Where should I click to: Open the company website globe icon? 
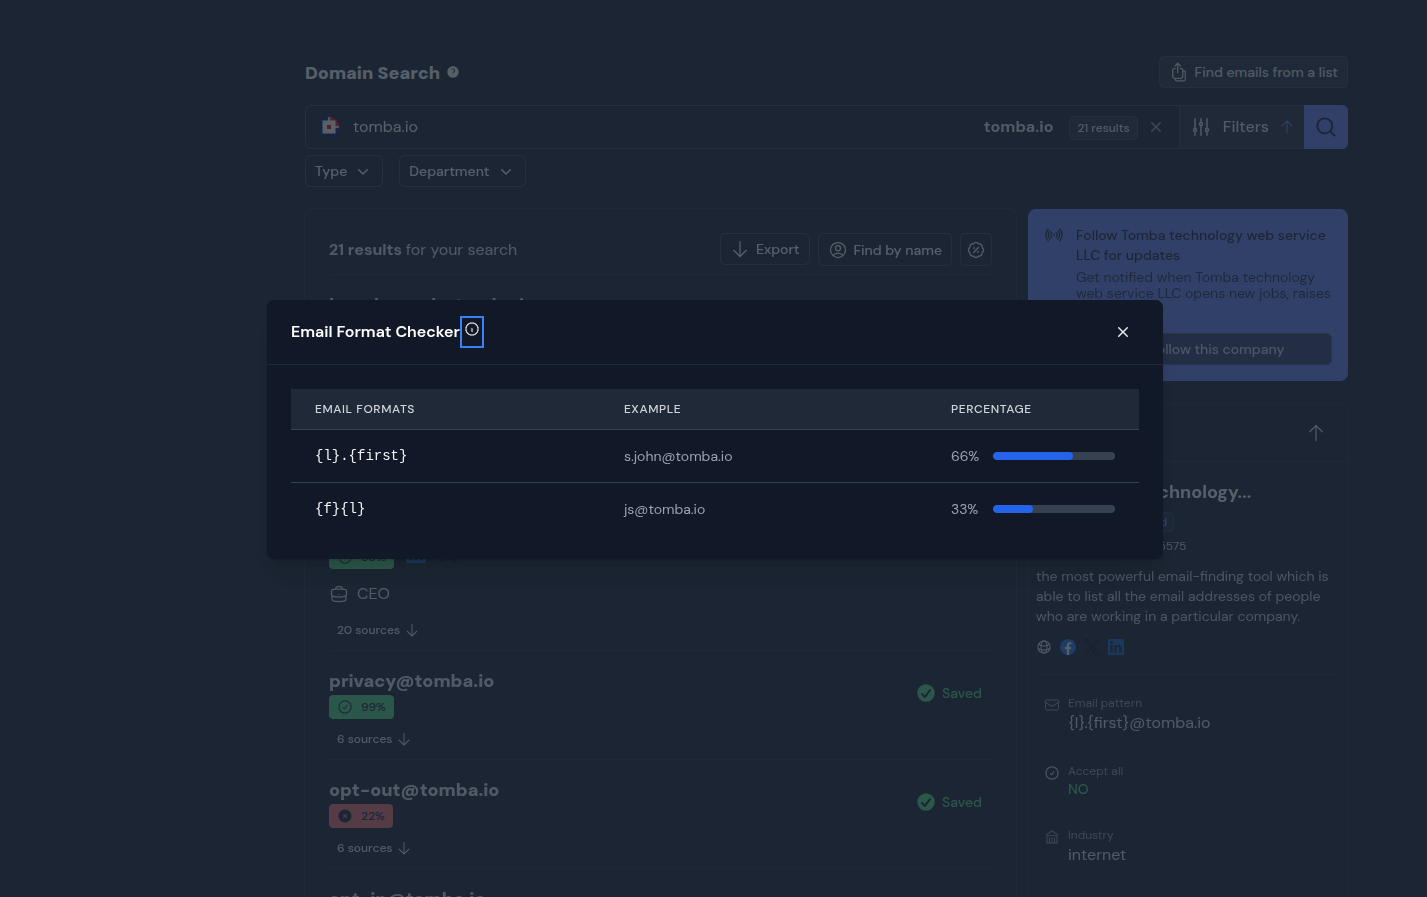click(x=1044, y=647)
